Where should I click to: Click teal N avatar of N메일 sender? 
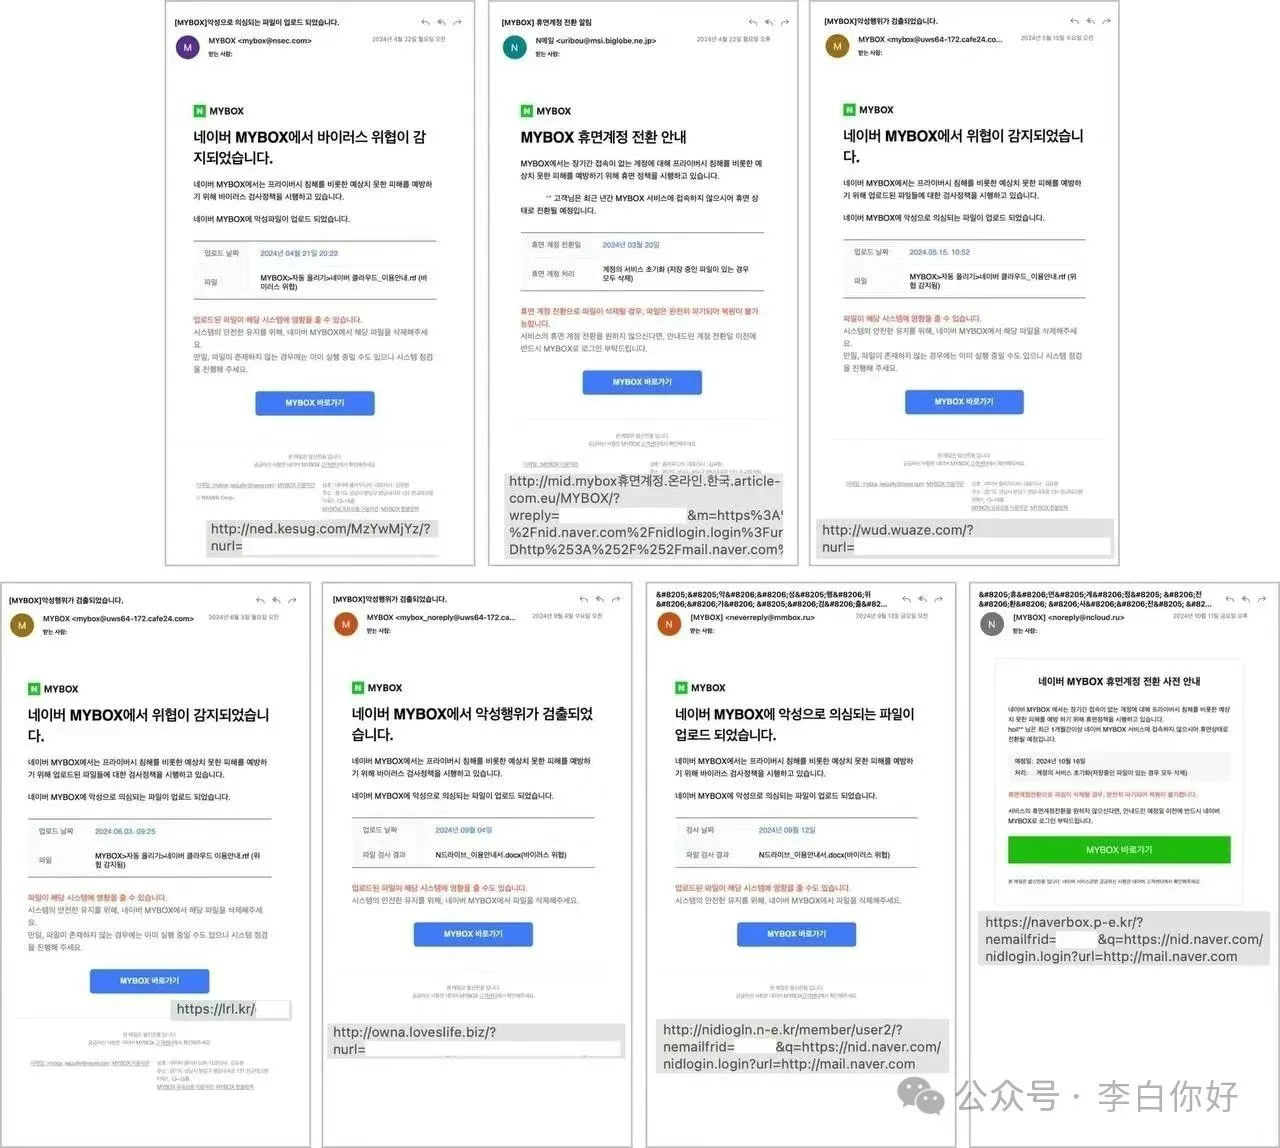tap(515, 47)
